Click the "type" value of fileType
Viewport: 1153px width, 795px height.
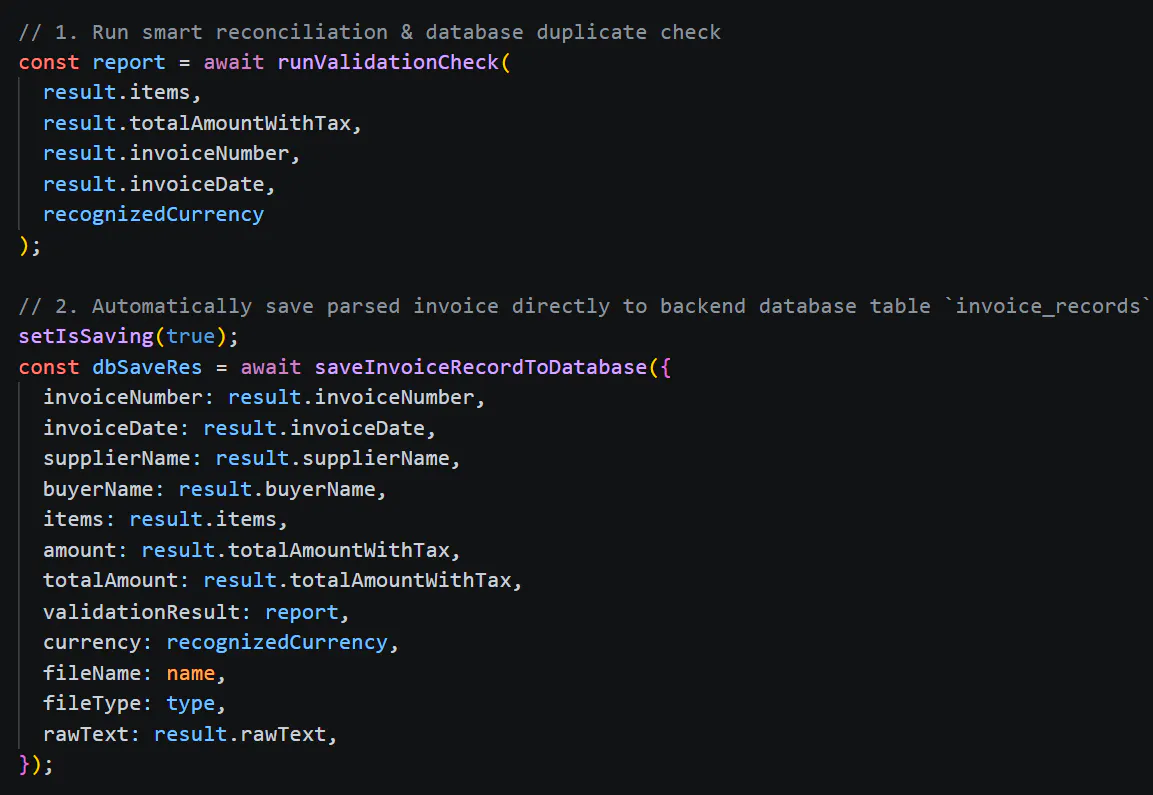[190, 704]
